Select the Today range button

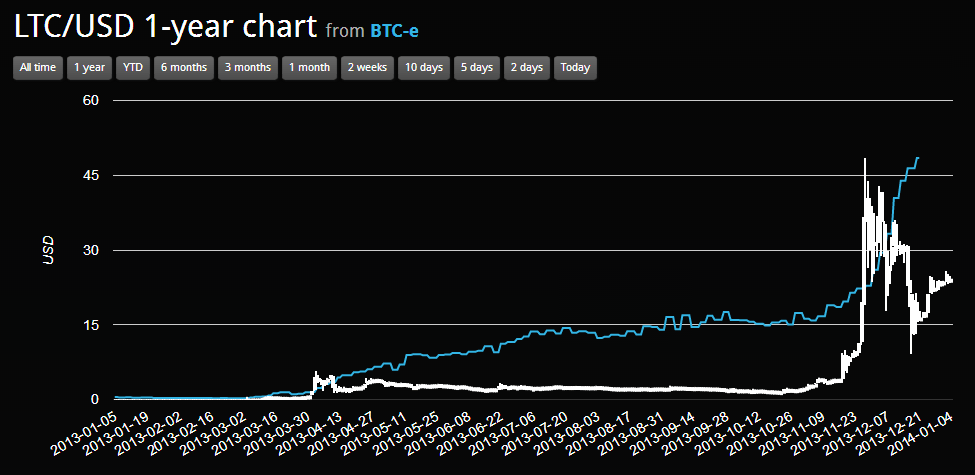[x=575, y=68]
